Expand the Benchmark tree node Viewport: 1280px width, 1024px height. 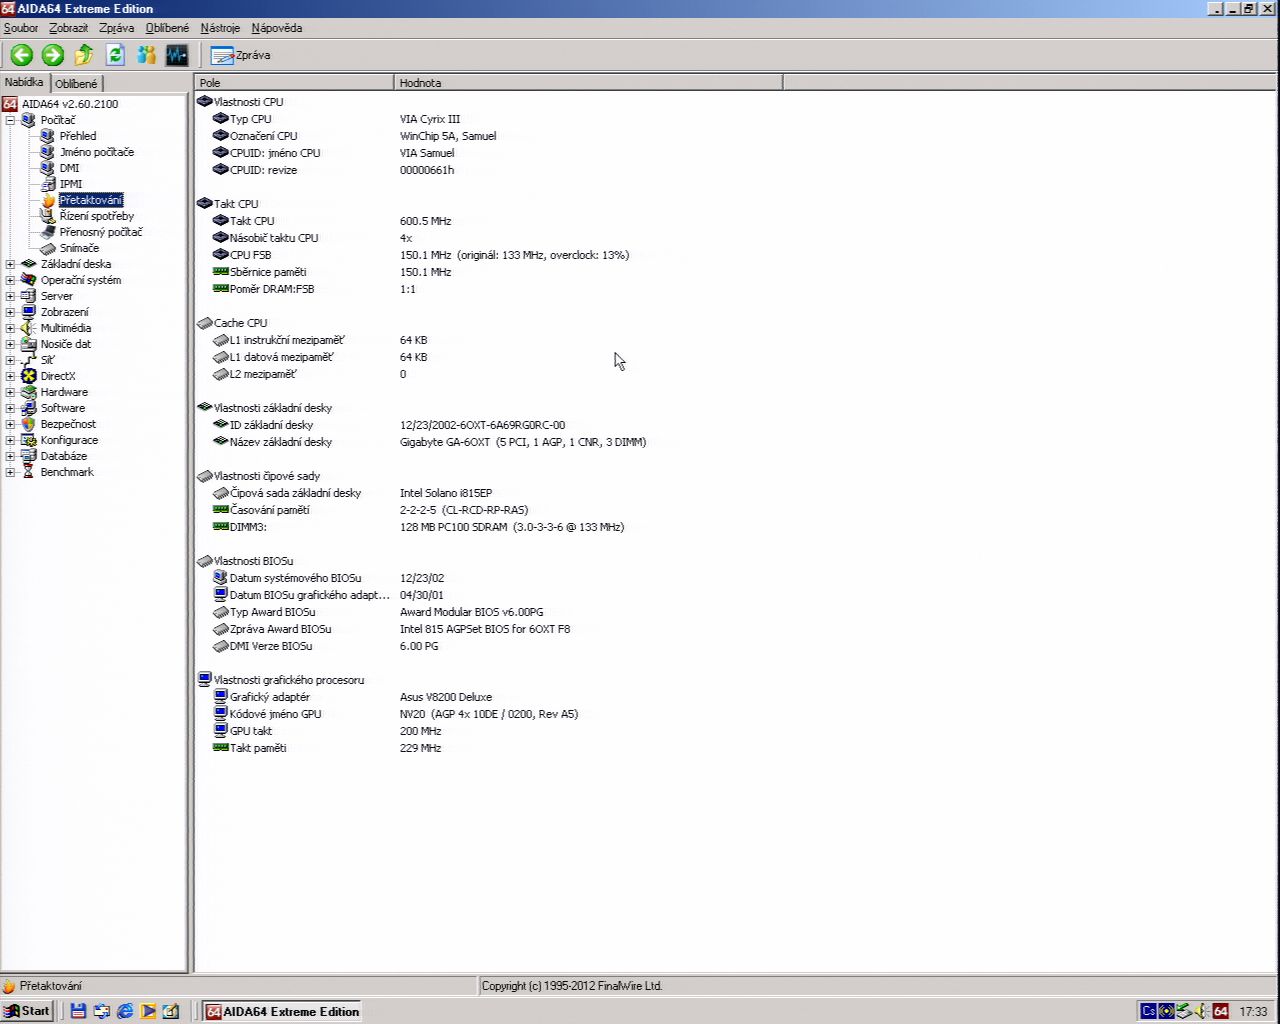coord(10,472)
